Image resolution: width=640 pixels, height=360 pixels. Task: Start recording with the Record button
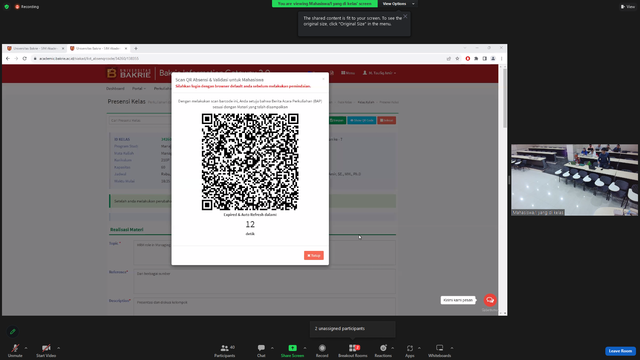322,350
